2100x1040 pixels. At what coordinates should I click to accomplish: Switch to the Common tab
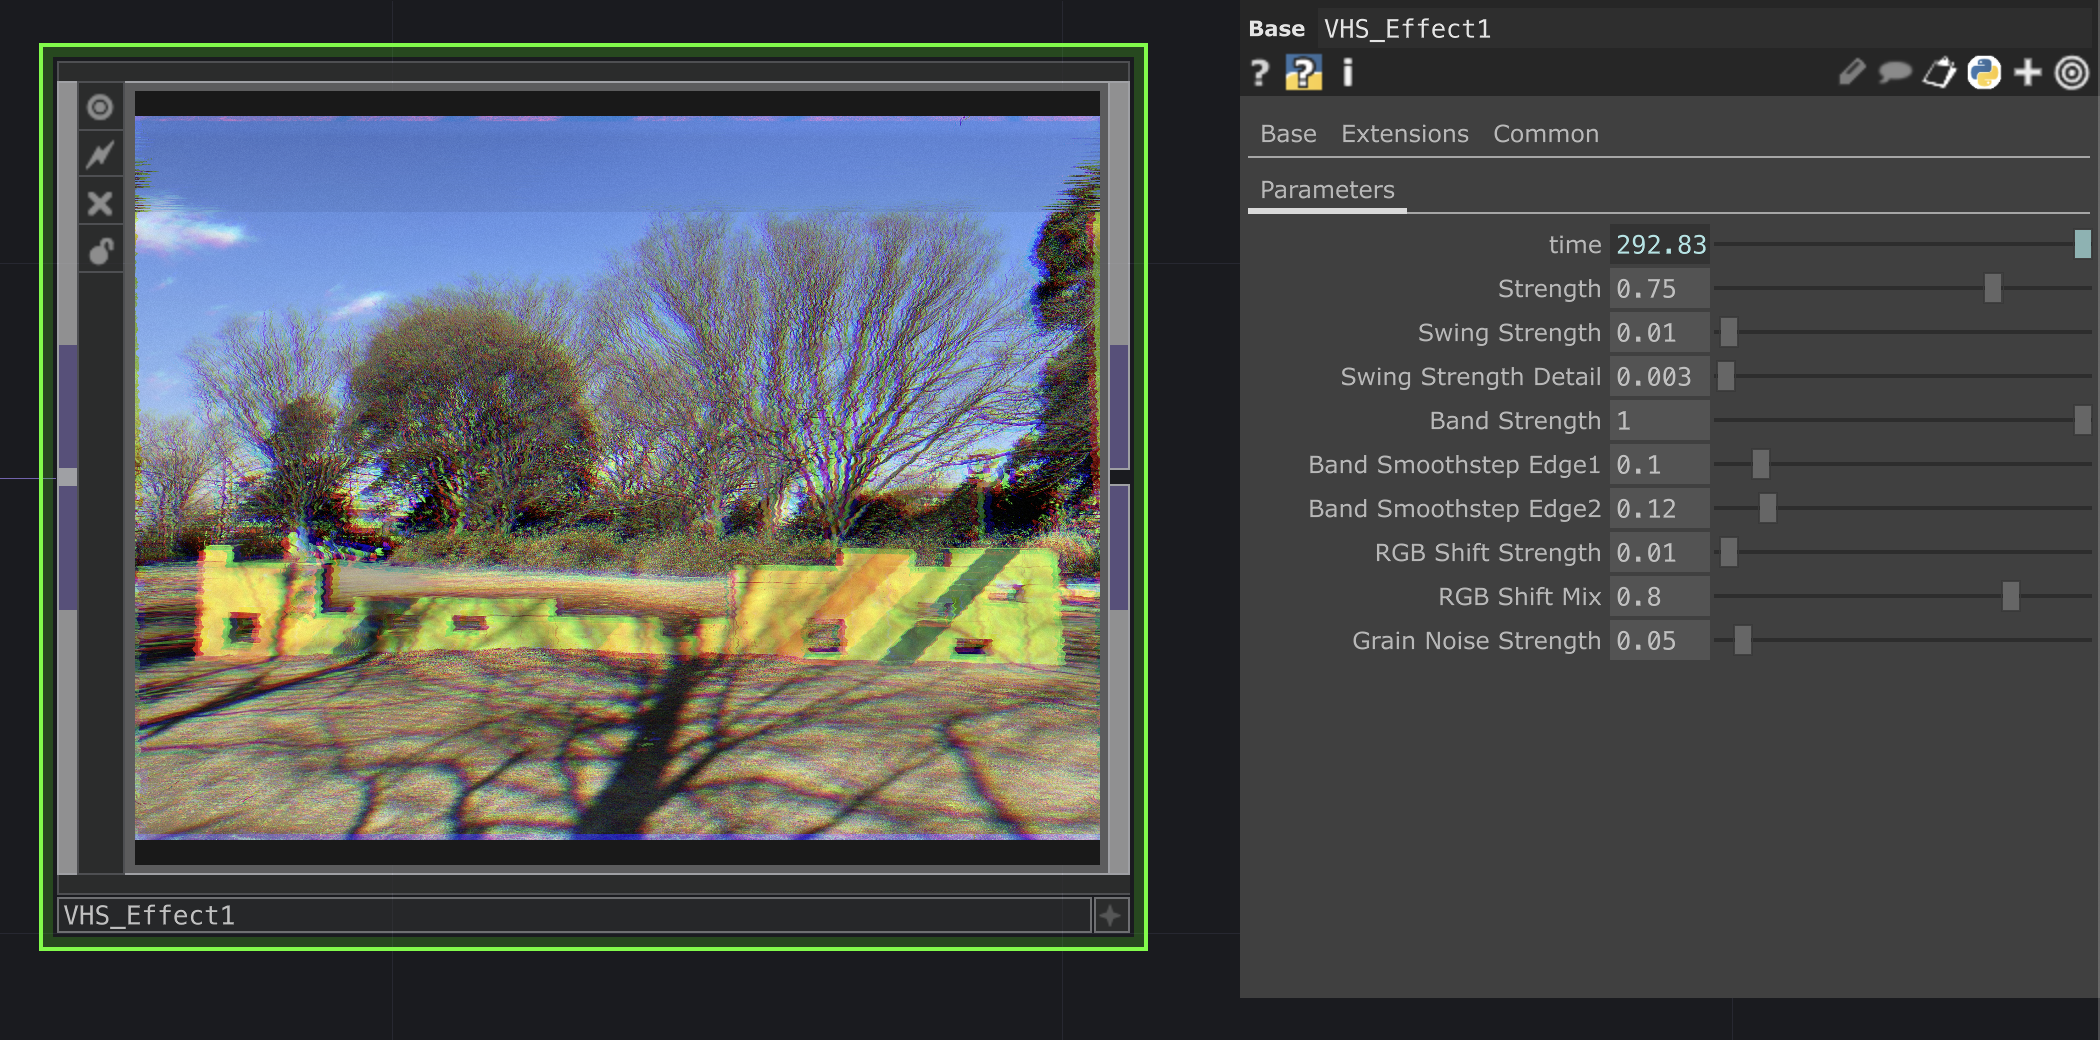pyautogui.click(x=1545, y=134)
